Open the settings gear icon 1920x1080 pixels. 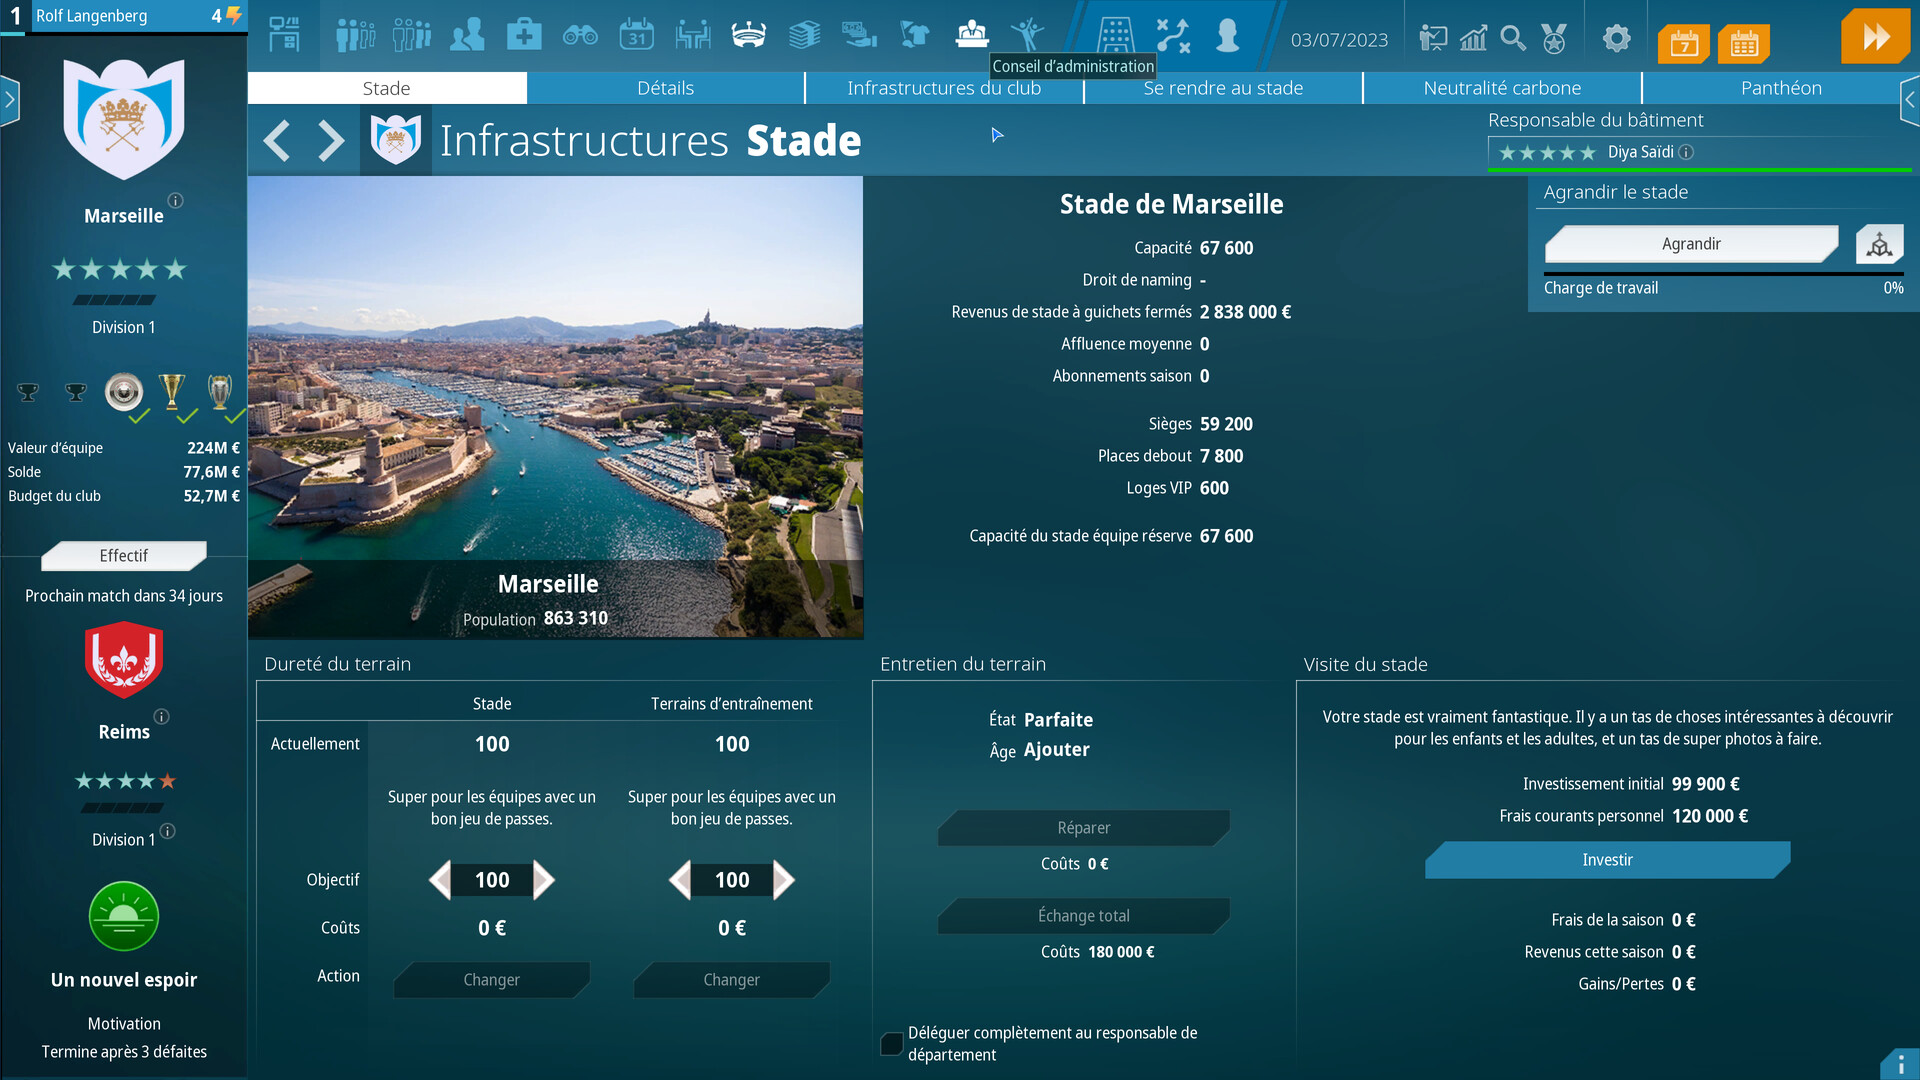click(x=1616, y=39)
